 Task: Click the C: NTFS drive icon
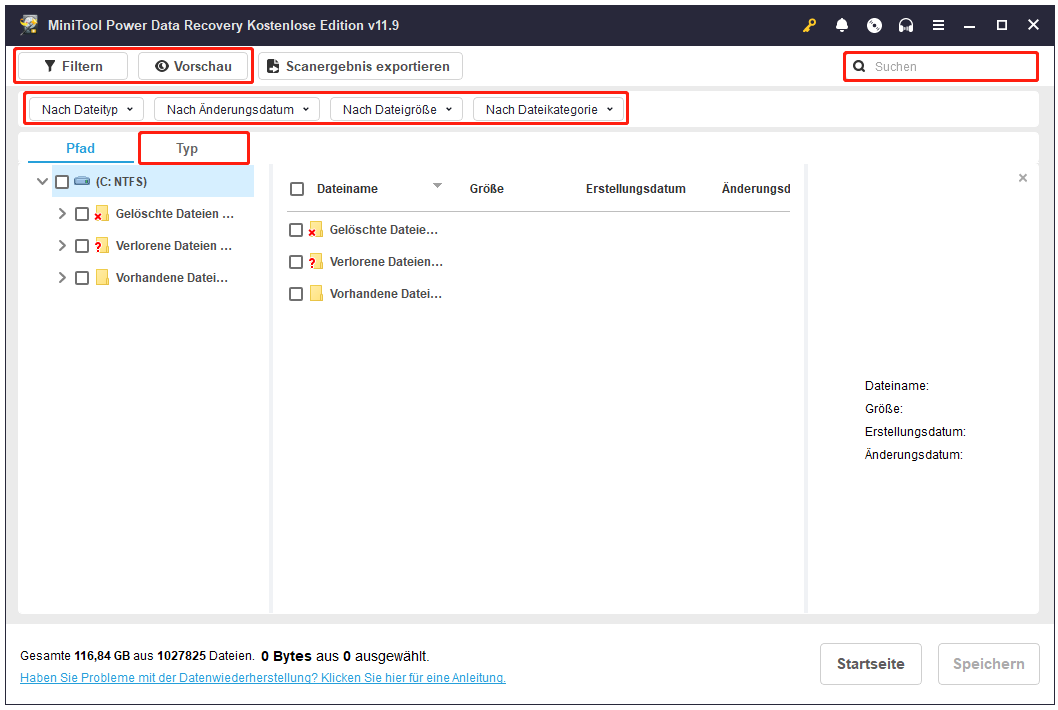click(x=82, y=181)
